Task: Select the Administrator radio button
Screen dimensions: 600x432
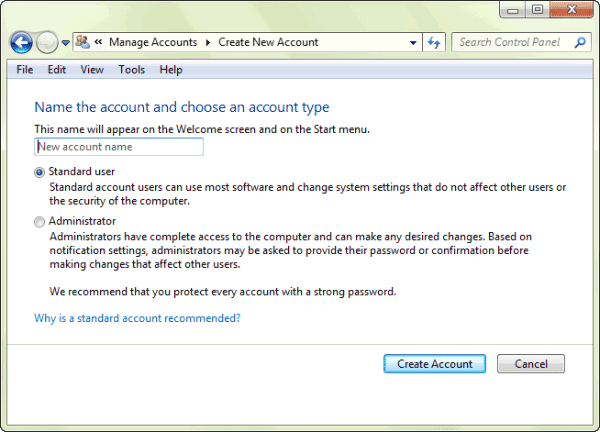Action: pyautogui.click(x=39, y=222)
